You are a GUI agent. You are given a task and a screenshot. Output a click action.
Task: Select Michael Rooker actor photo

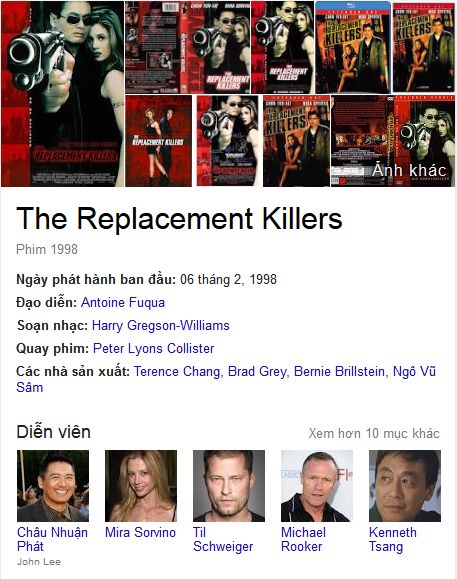click(317, 486)
